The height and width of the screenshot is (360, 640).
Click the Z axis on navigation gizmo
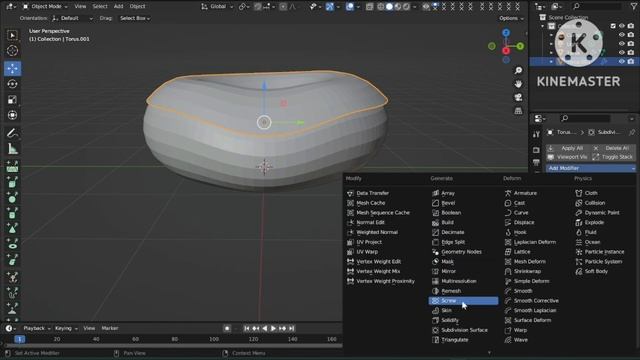click(x=506, y=33)
